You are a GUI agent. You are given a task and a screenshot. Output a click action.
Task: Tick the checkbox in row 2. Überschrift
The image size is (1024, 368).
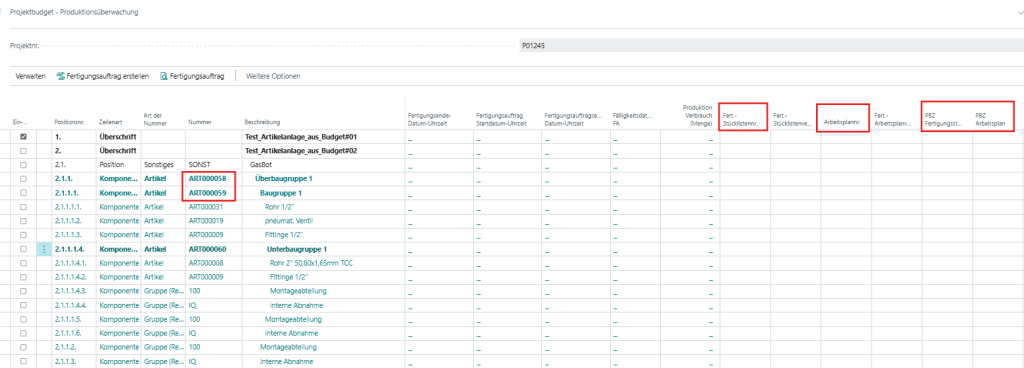coord(24,151)
